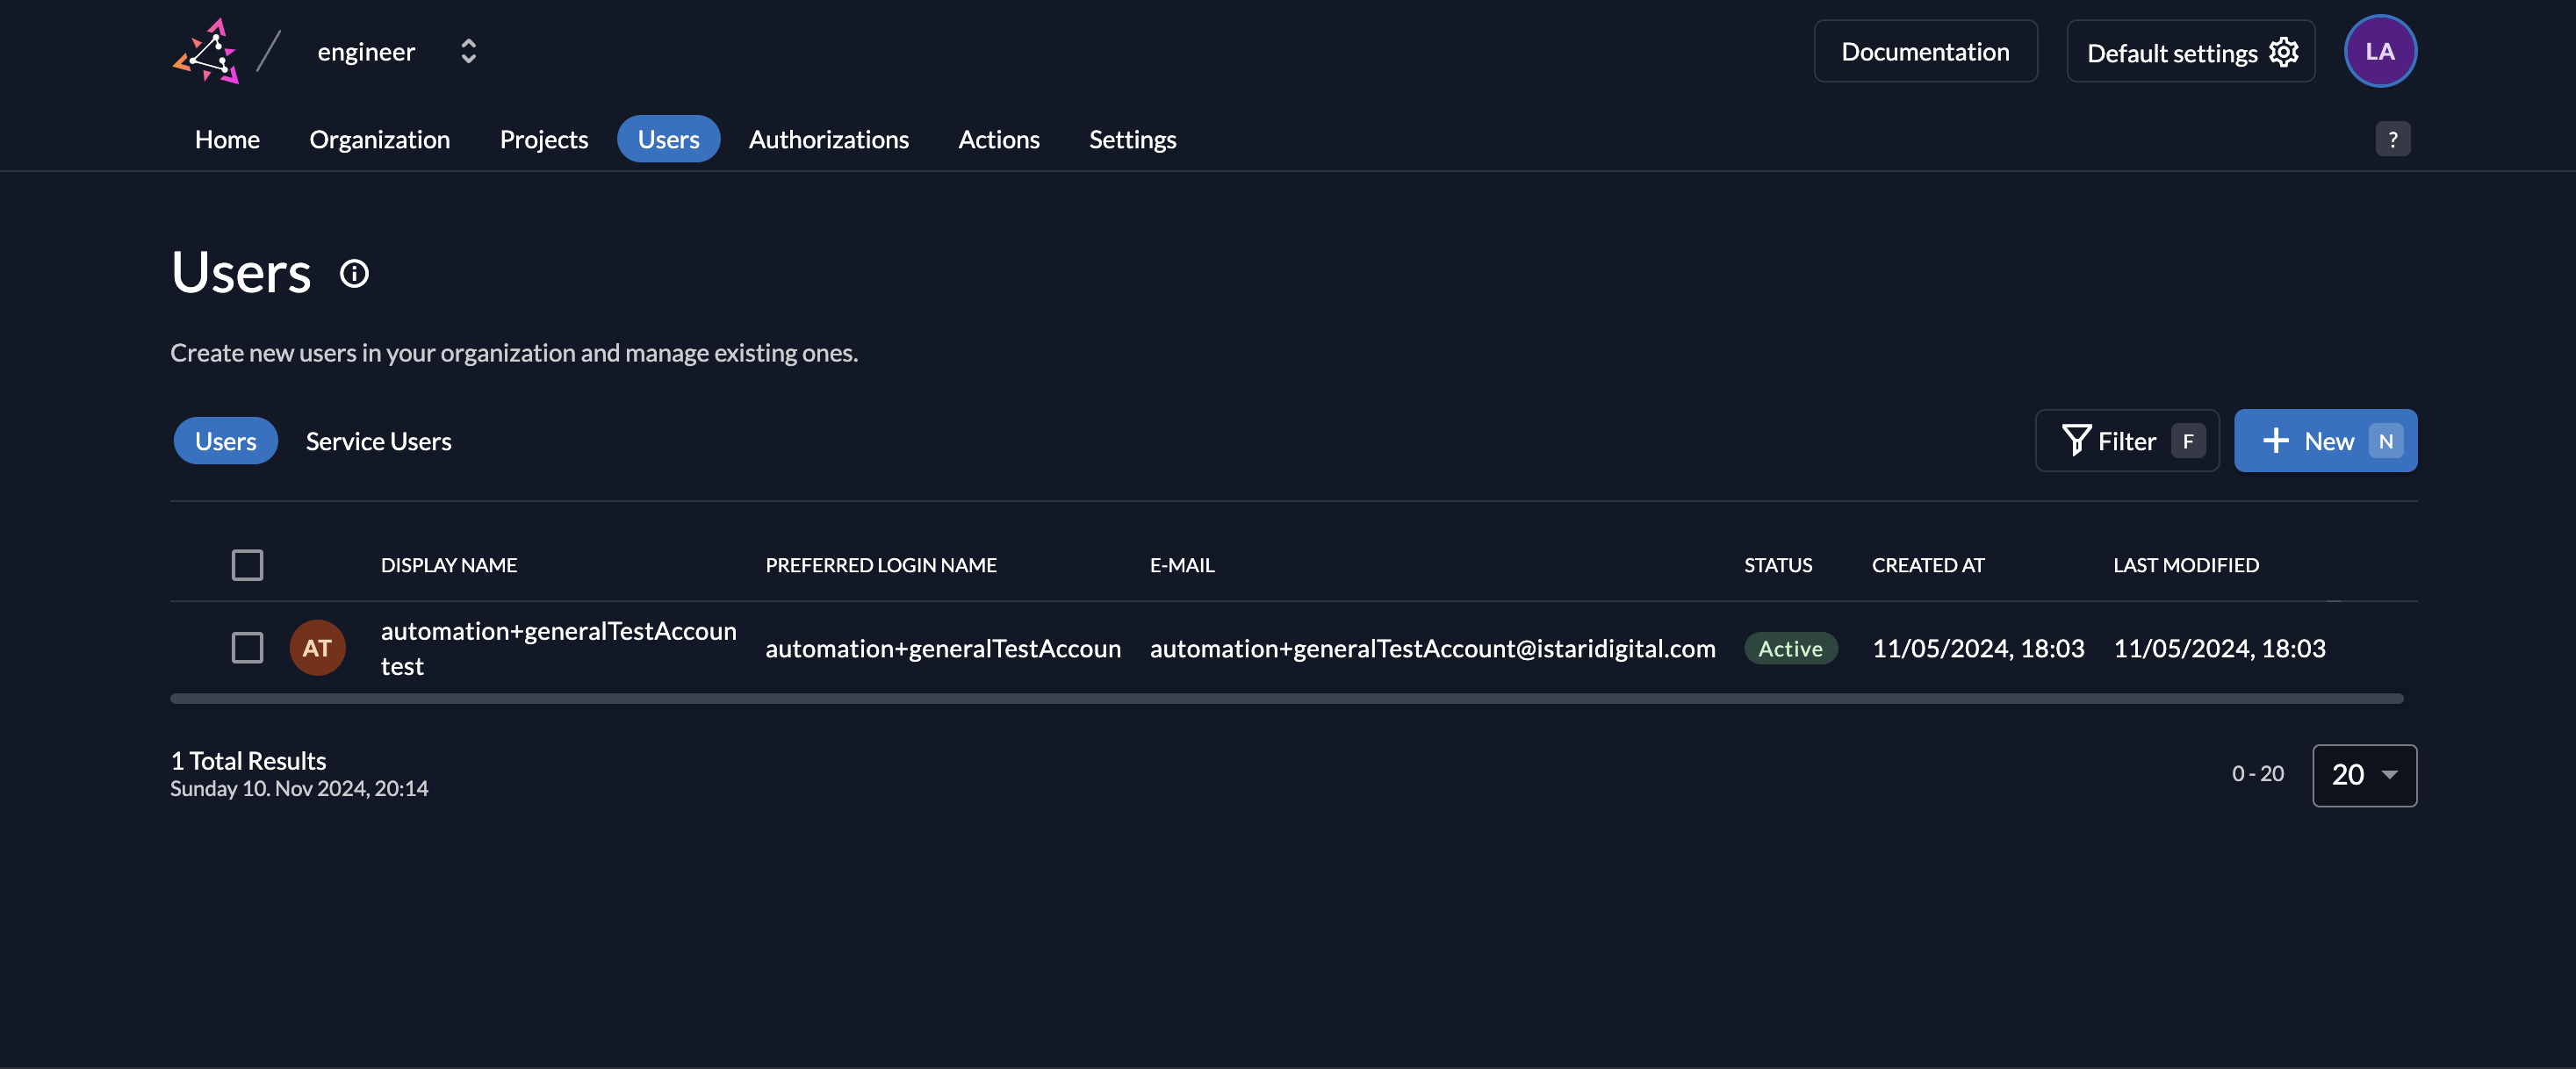Screen dimensions: 2576x1069
Task: Click the plus icon on the New button
Action: click(x=2277, y=440)
